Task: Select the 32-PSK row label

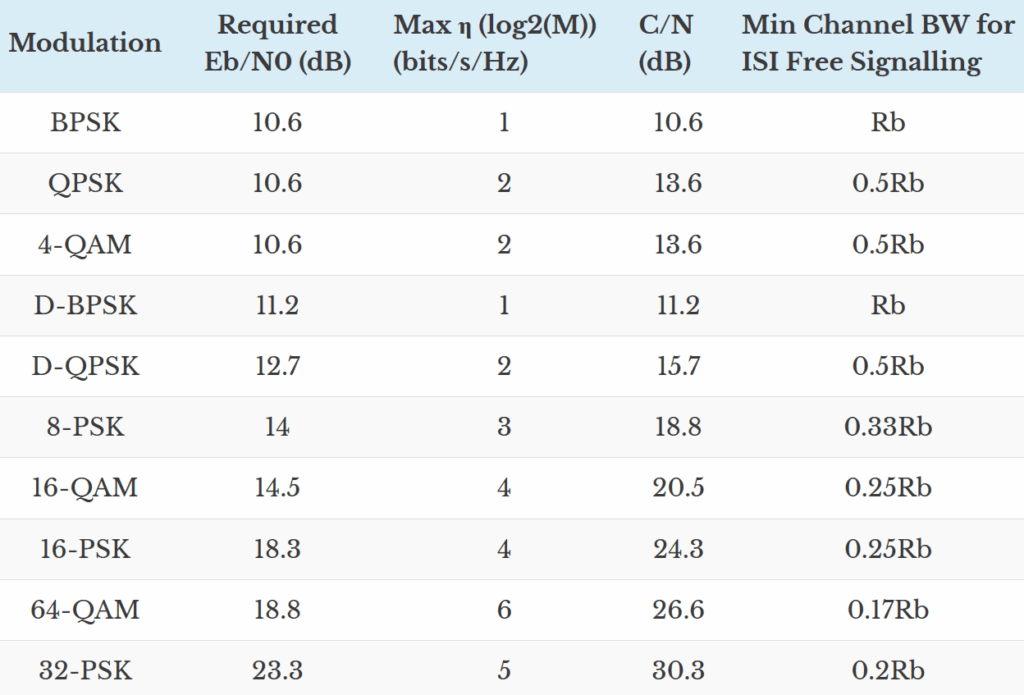Action: click(x=86, y=671)
